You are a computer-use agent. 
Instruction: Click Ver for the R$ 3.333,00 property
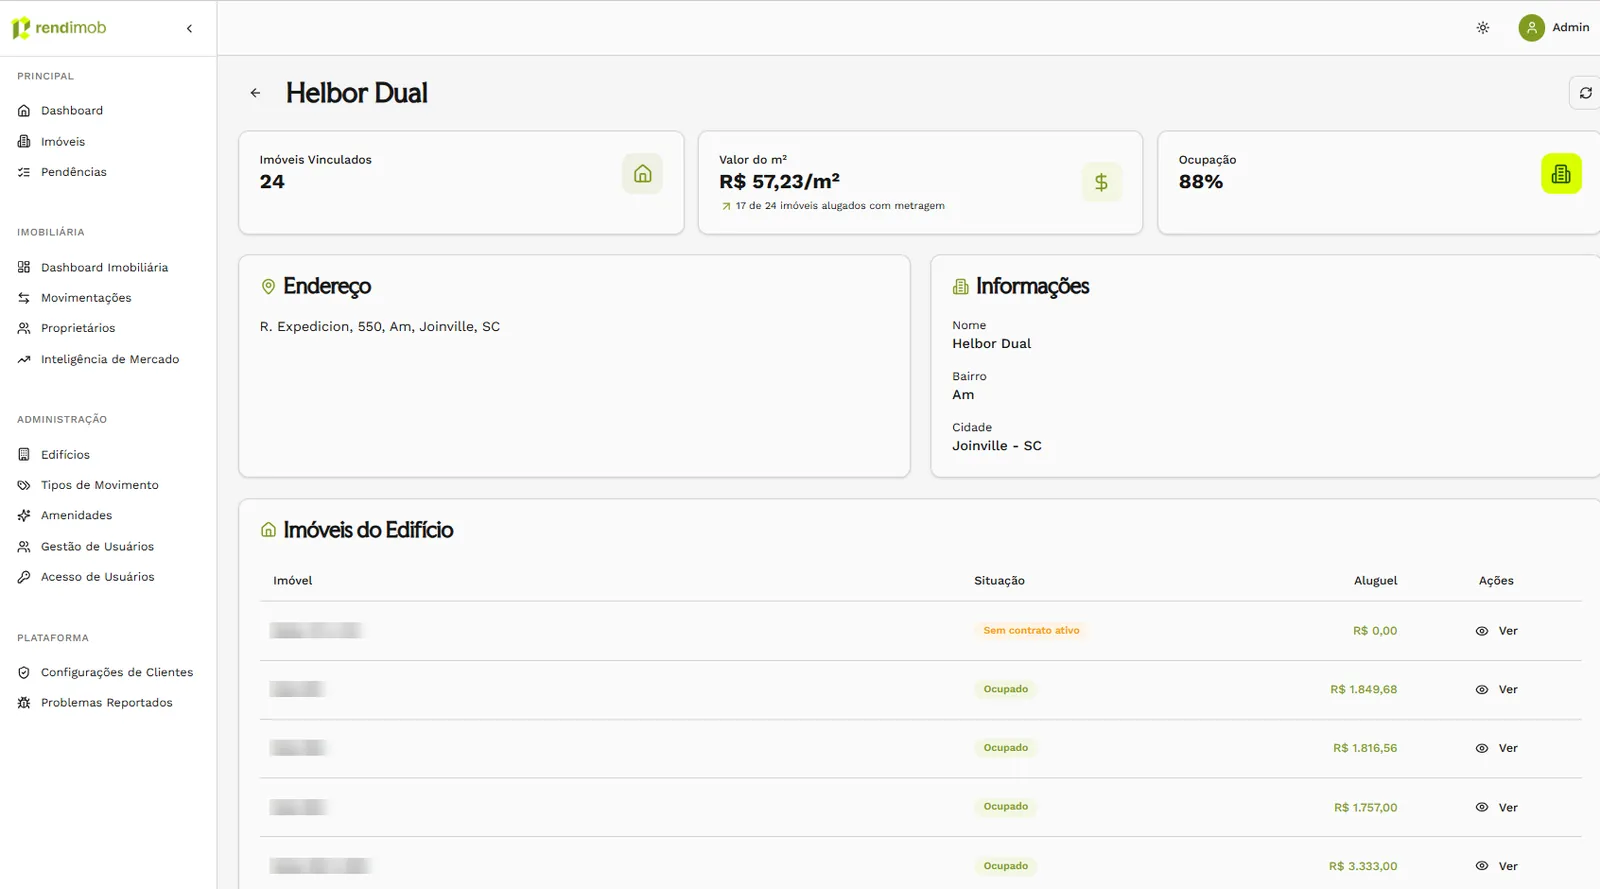1497,866
